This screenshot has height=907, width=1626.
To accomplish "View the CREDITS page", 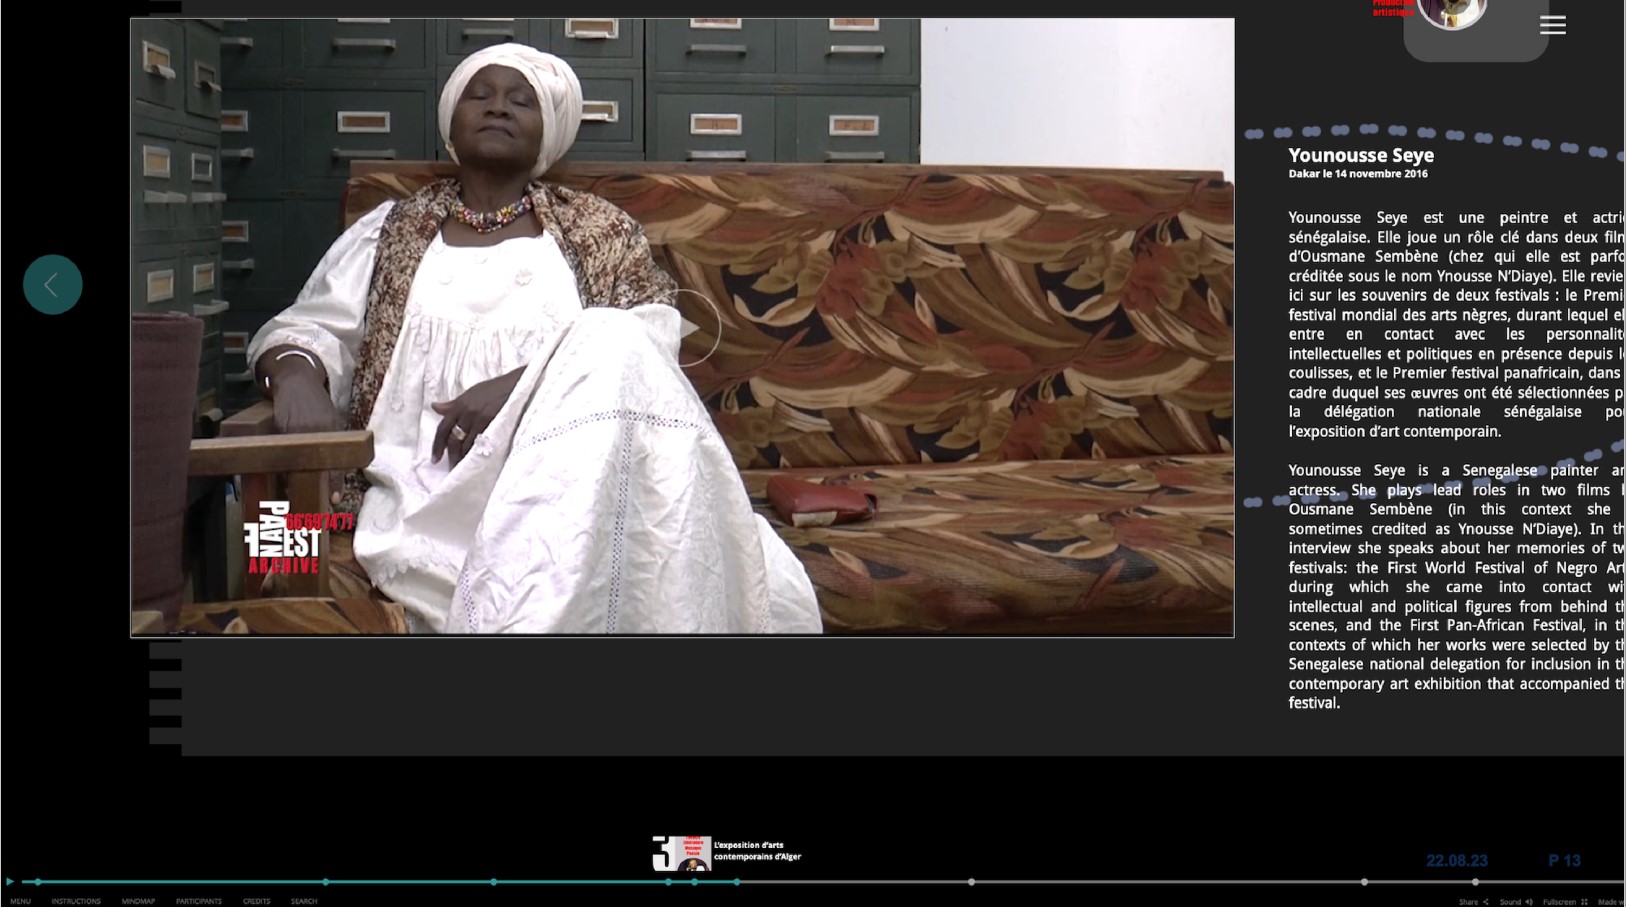I will coord(256,901).
